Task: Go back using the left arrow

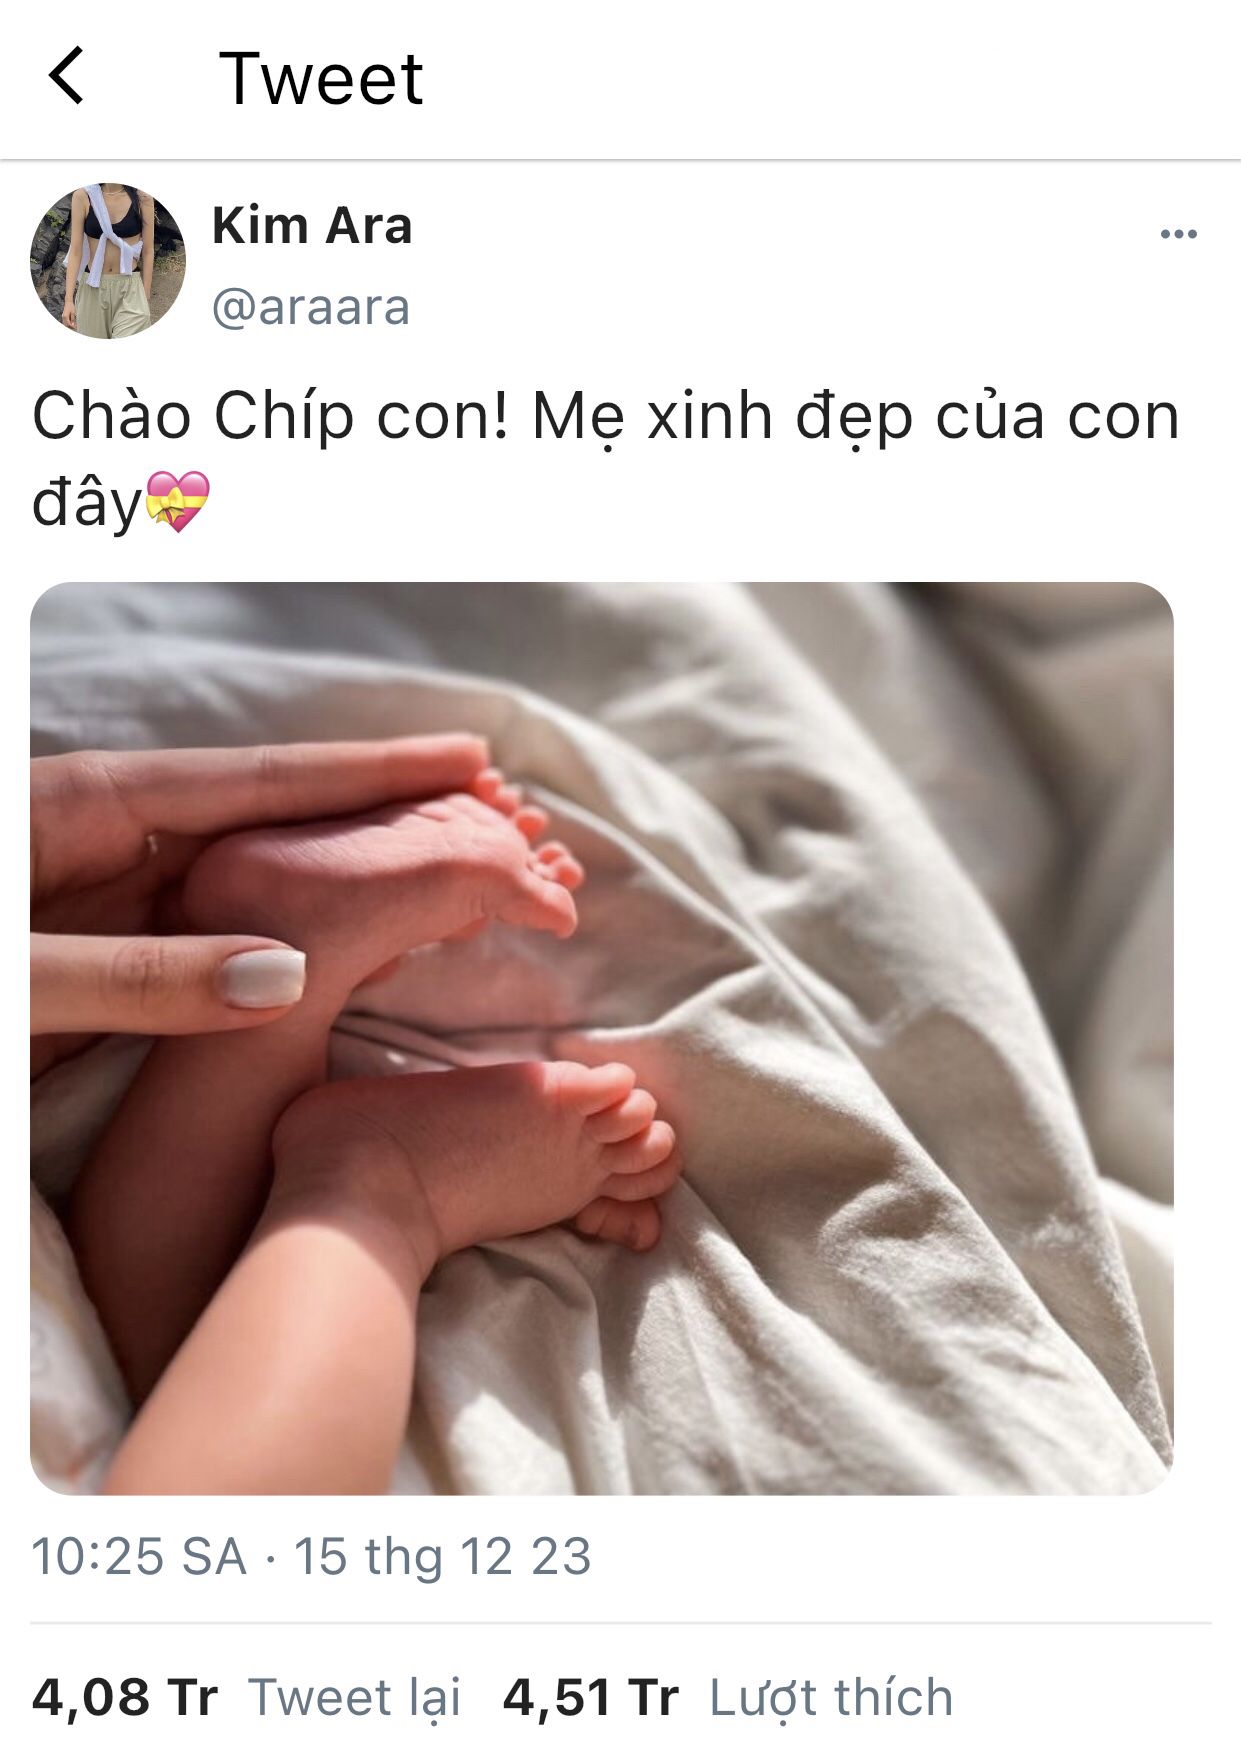Action: point(66,76)
